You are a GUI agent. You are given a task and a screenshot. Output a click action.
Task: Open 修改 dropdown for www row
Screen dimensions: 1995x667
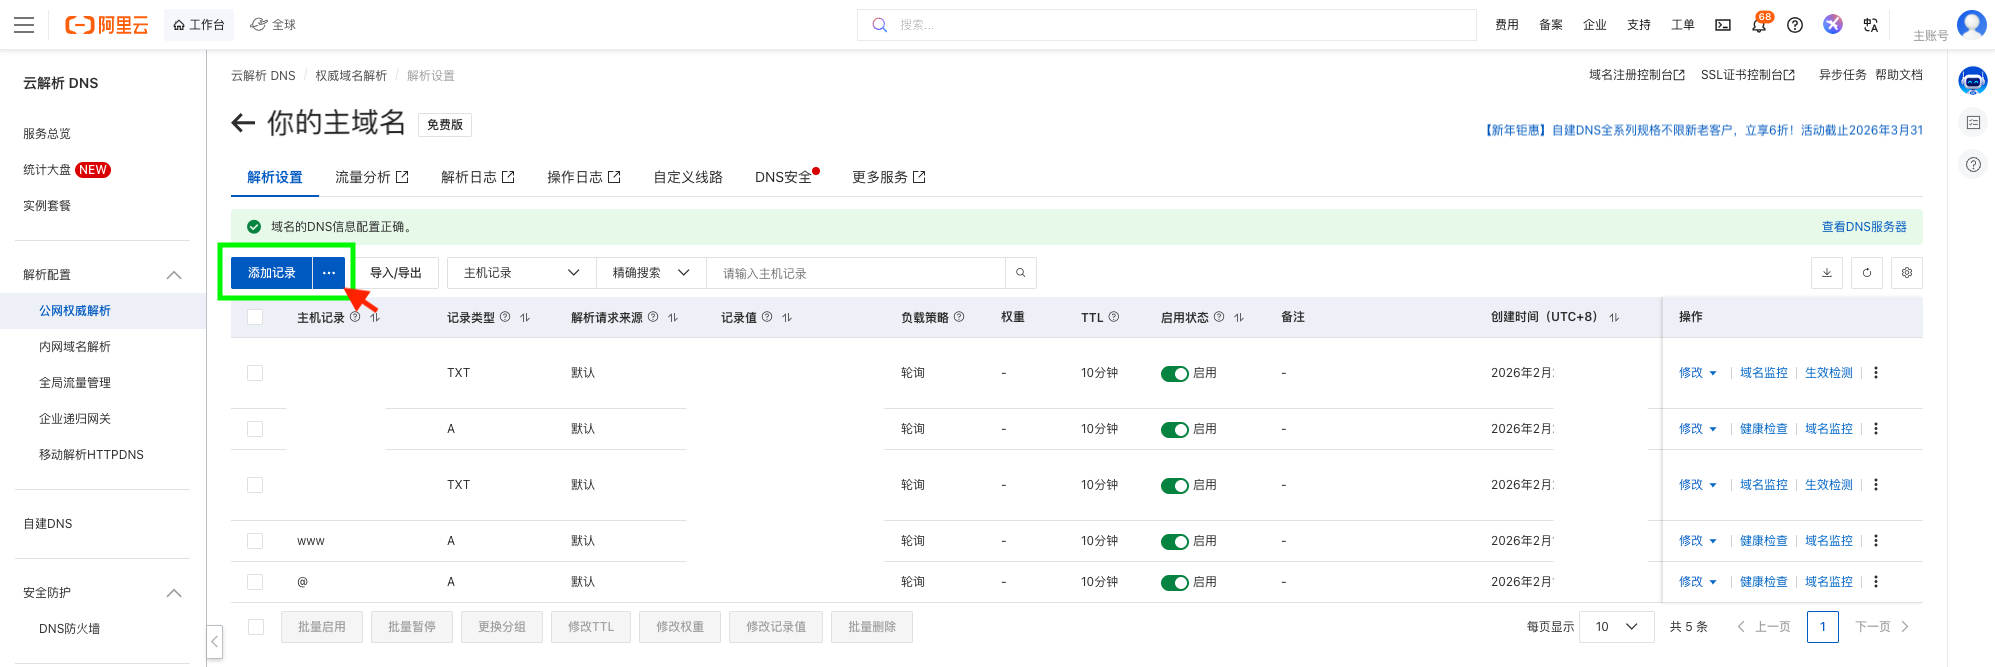(x=1698, y=541)
